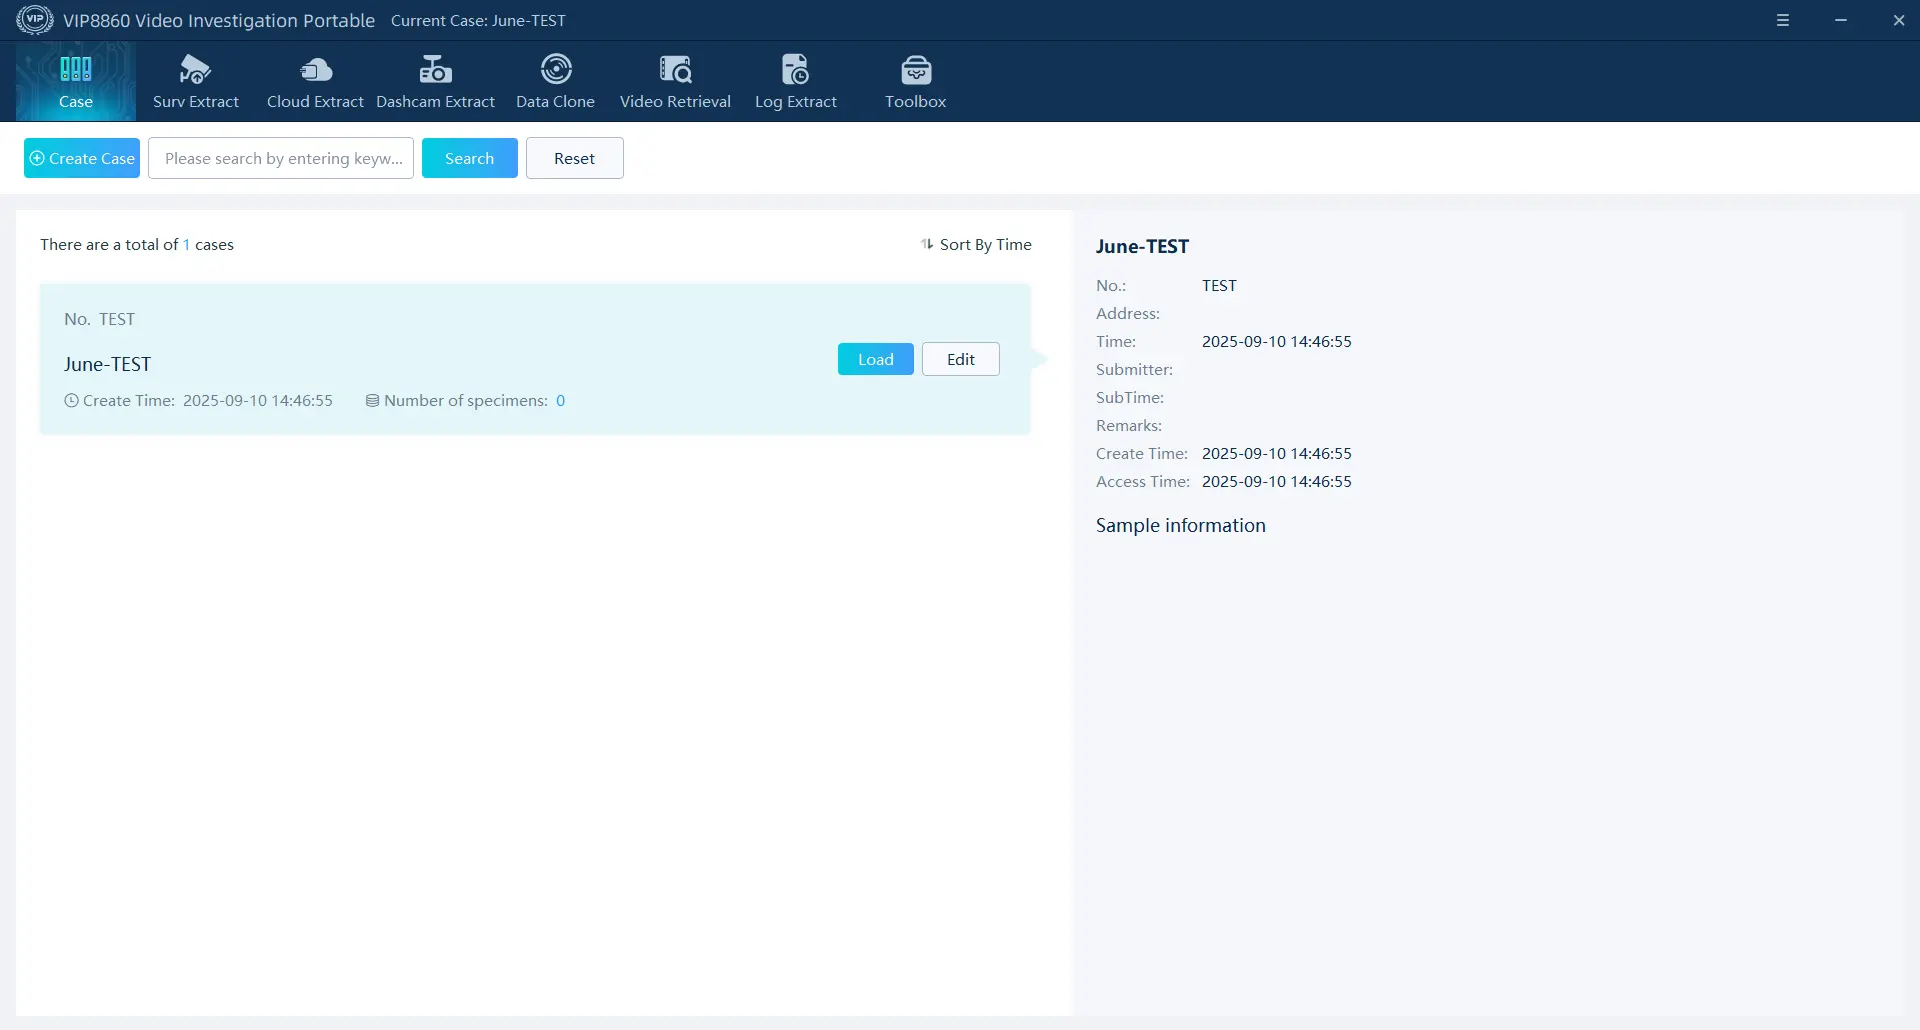Viewport: 1920px width, 1030px height.
Task: Focus the keyword search input field
Action: point(281,158)
